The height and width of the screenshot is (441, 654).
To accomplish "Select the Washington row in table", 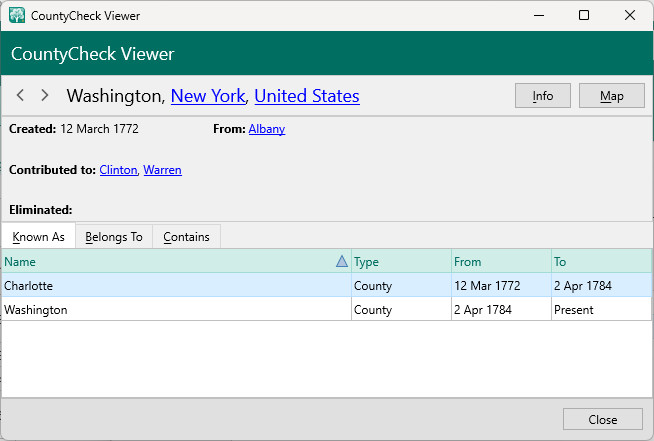I will click(175, 310).
